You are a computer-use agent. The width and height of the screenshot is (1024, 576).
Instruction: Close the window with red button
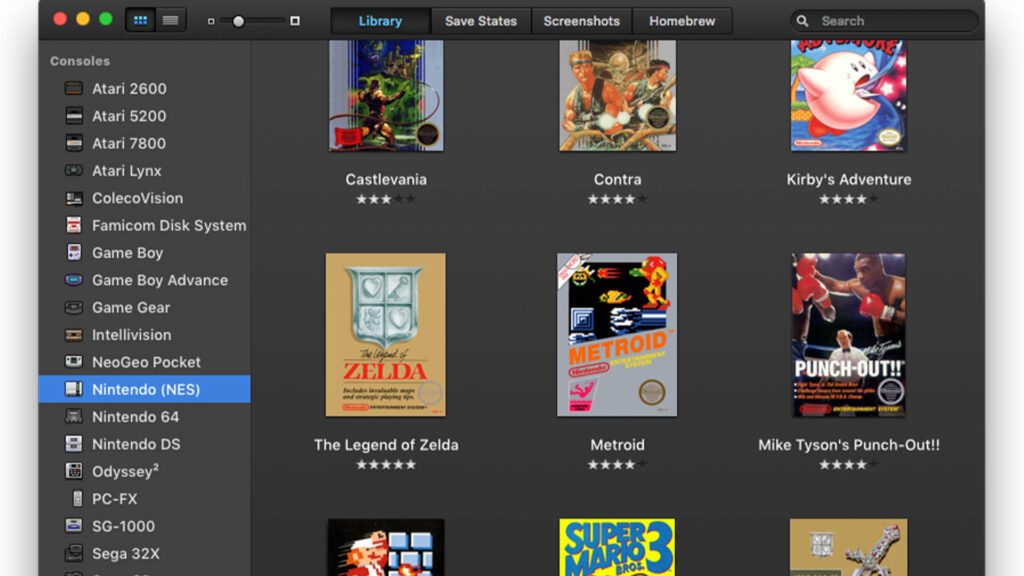click(60, 19)
